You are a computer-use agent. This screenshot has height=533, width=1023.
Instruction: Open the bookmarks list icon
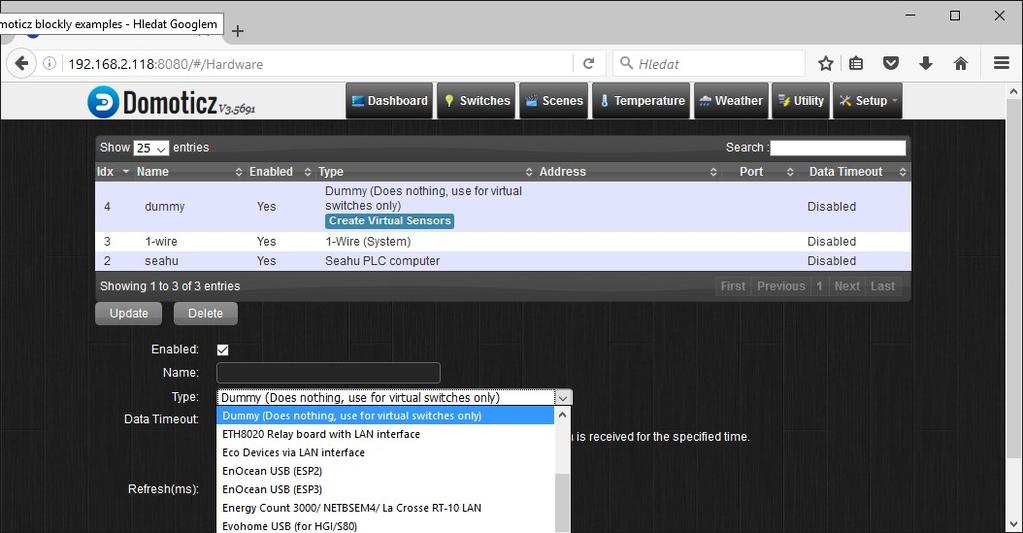(x=856, y=63)
